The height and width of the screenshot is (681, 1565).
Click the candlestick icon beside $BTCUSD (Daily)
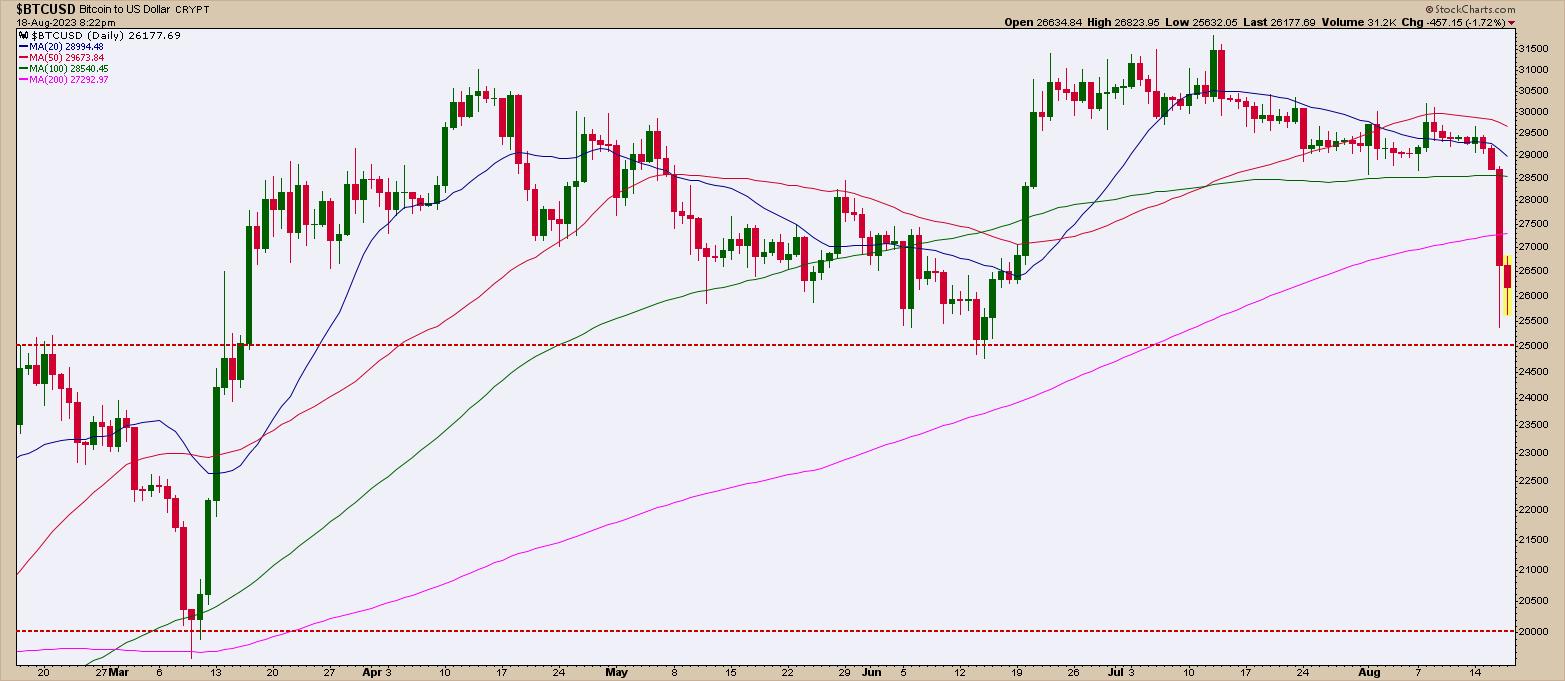(x=23, y=35)
